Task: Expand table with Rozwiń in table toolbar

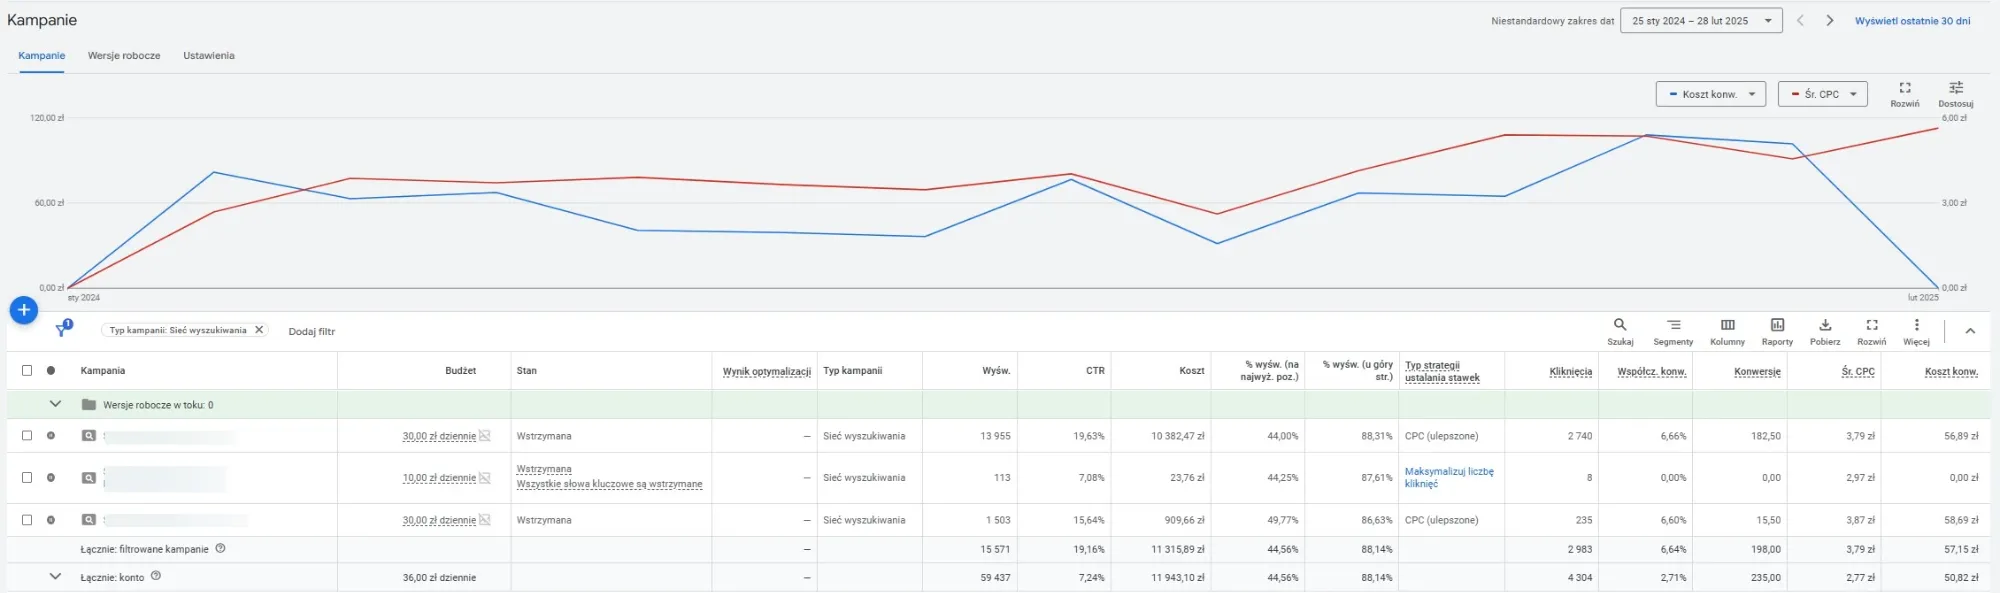Action: [x=1872, y=331]
